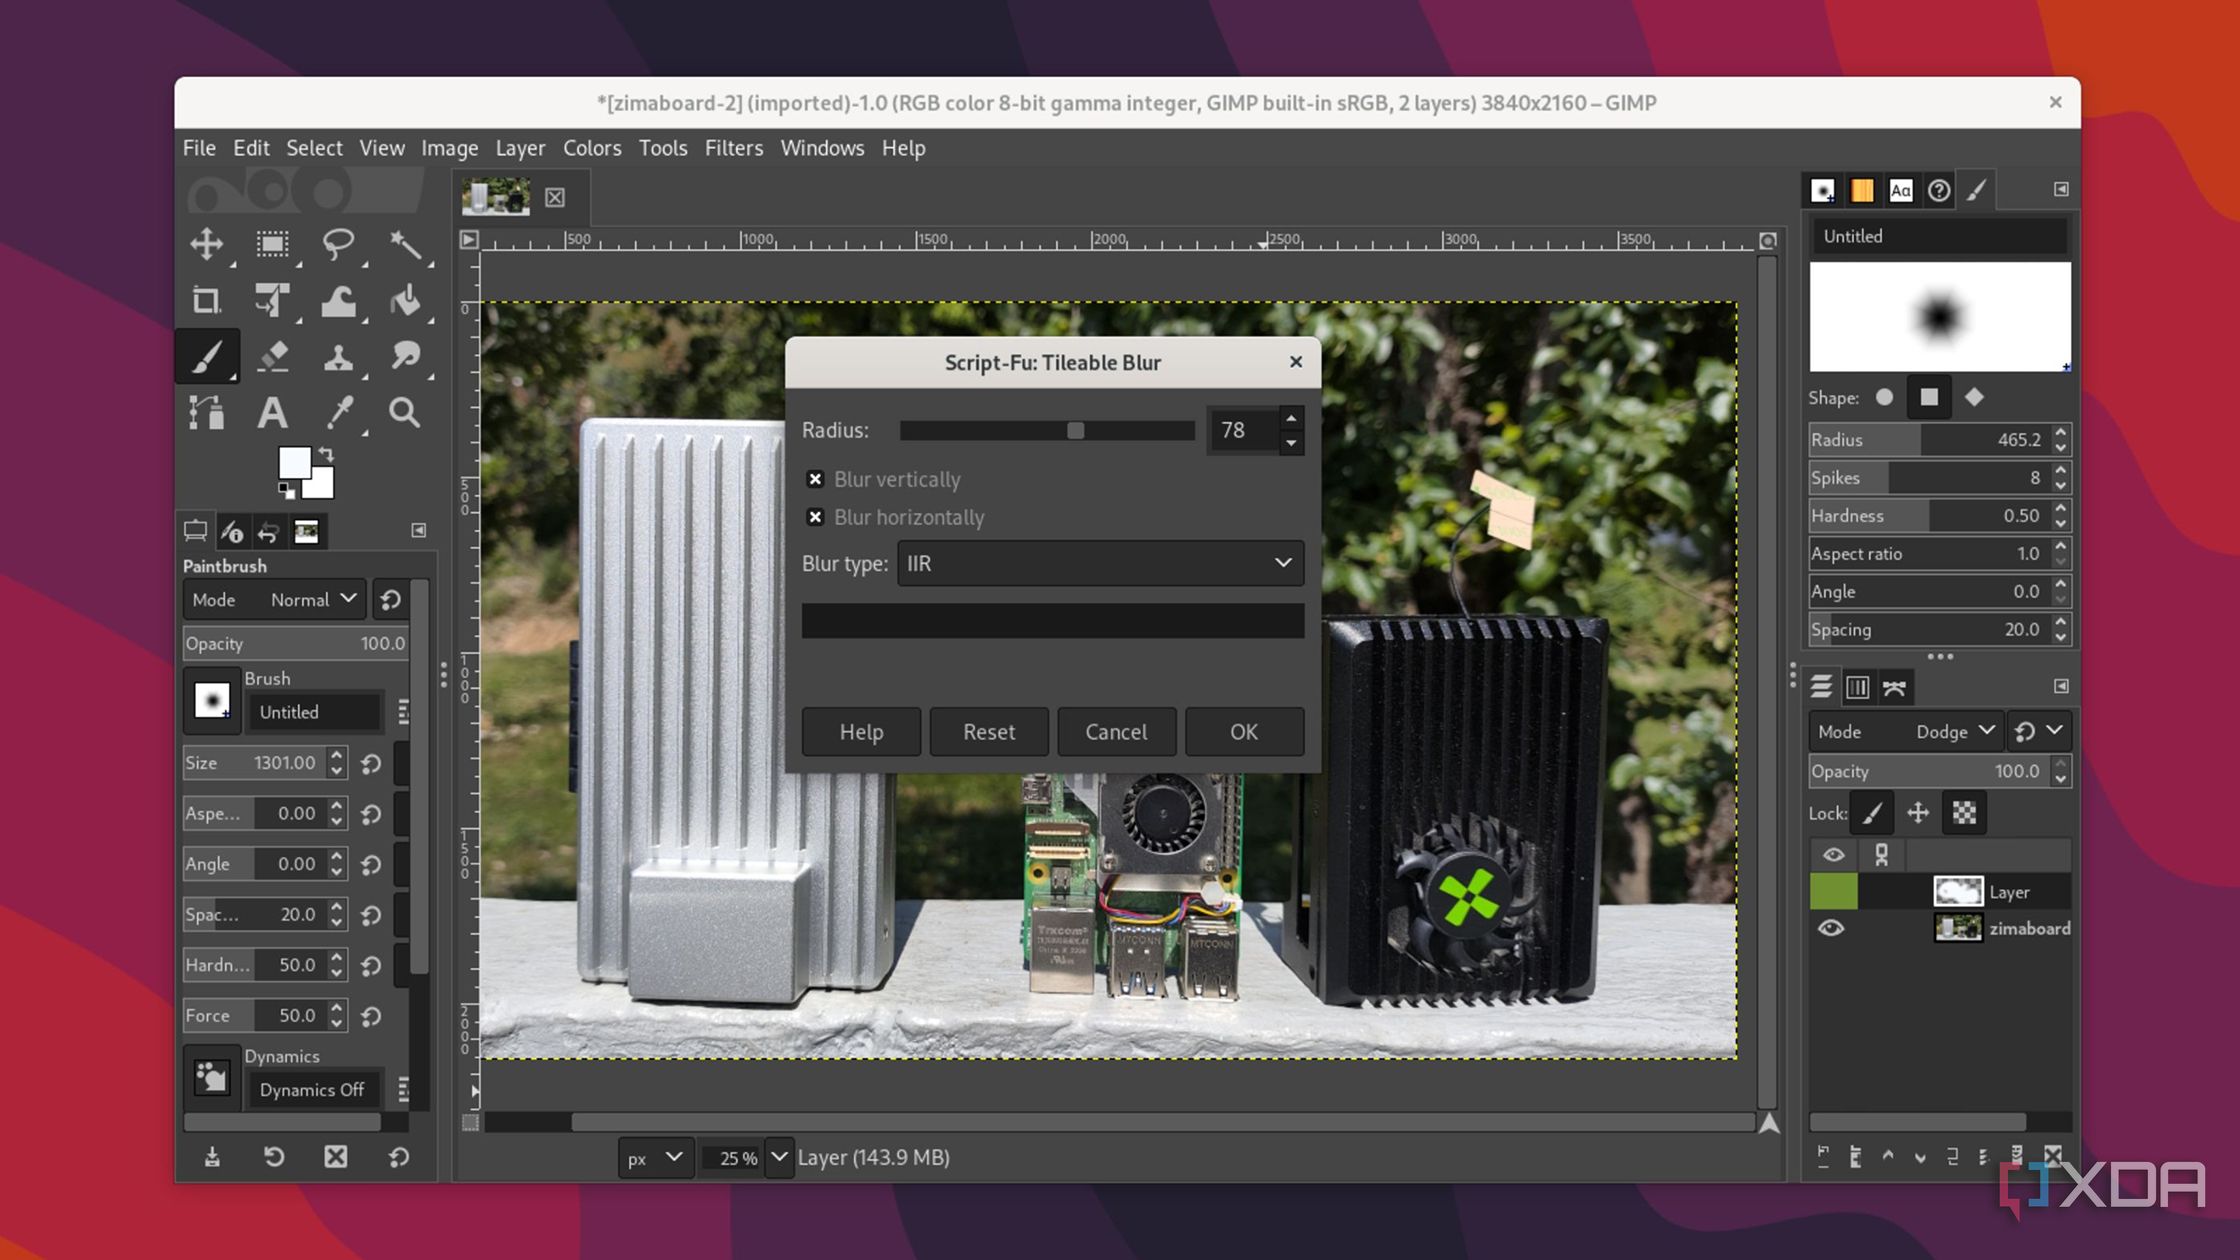This screenshot has height=1260, width=2240.
Task: Open the Blur type IIR dropdown
Action: pos(1100,563)
